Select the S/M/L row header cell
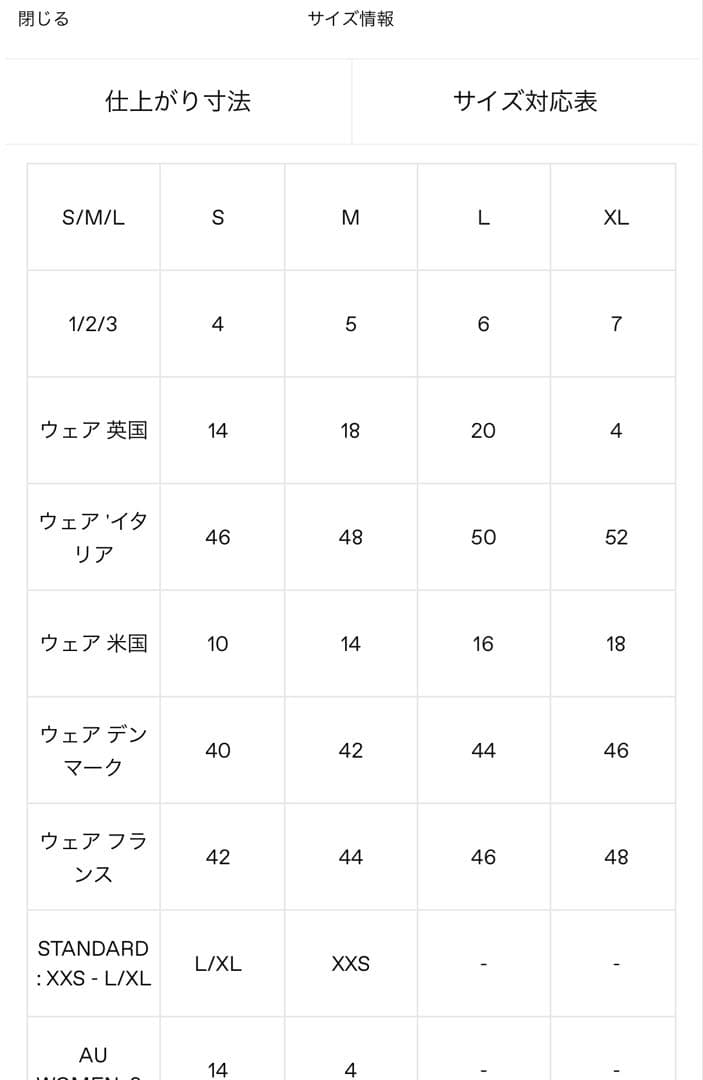This screenshot has width=703, height=1080. [x=93, y=217]
